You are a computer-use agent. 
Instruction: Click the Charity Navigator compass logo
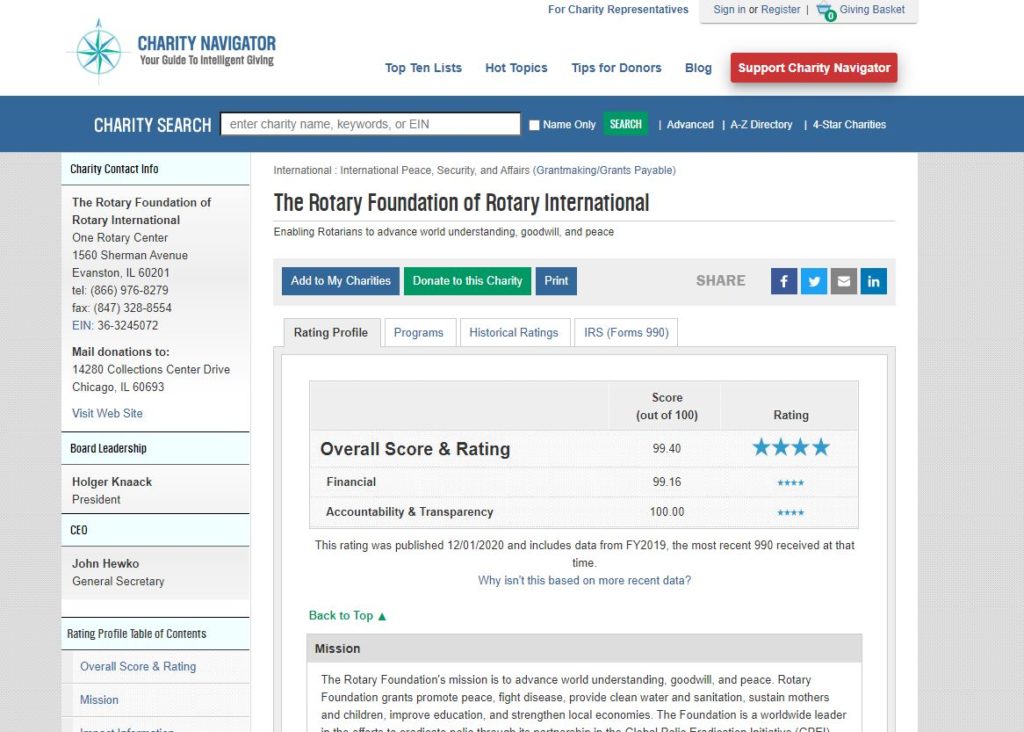point(99,51)
